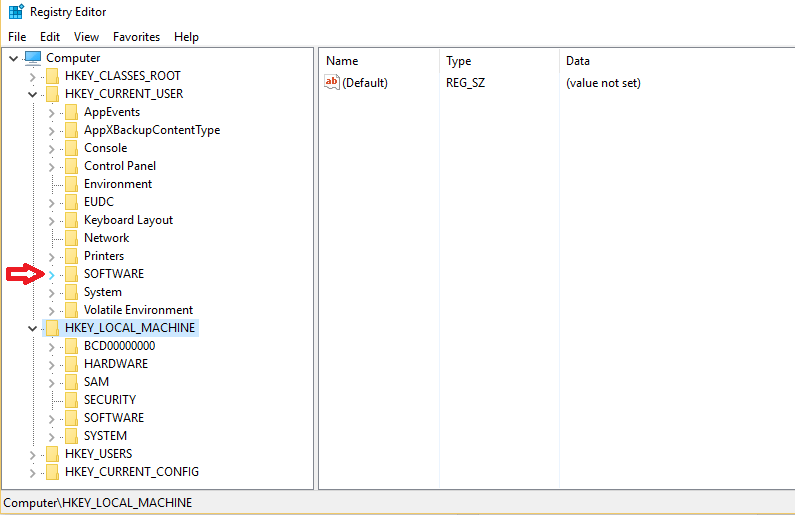This screenshot has width=795, height=515.
Task: Open the View menu
Action: (86, 37)
